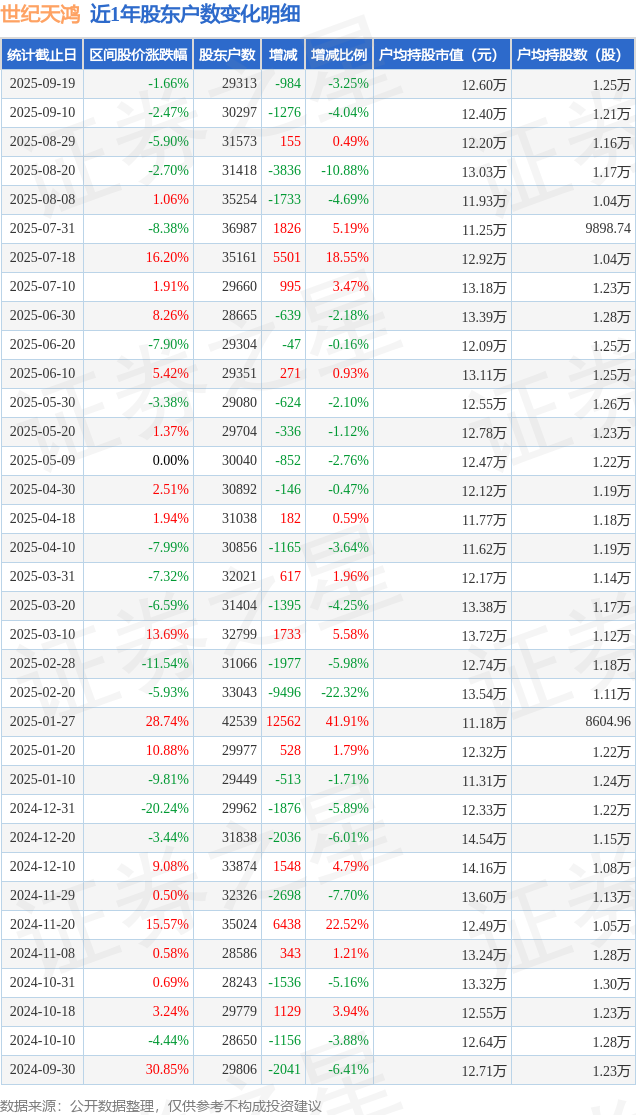Click the 股东户数 column header
Screen dimensions: 636x1115
point(227,55)
